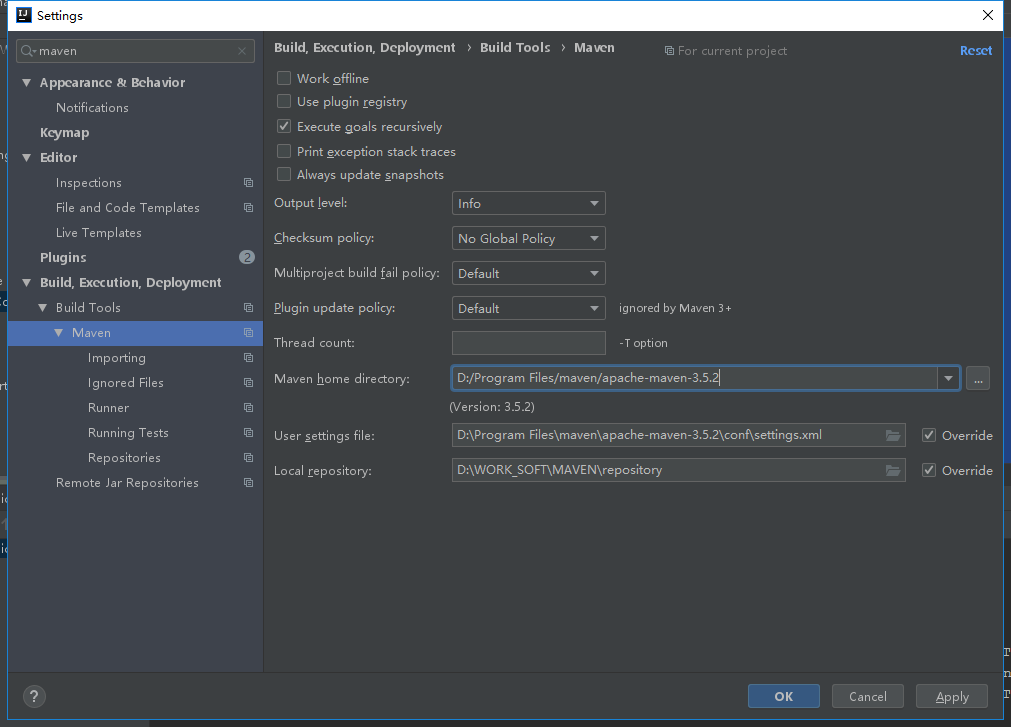Viewport: 1011px width, 727px height.
Task: Collapse Appearance & Behavior section
Action: click(26, 82)
